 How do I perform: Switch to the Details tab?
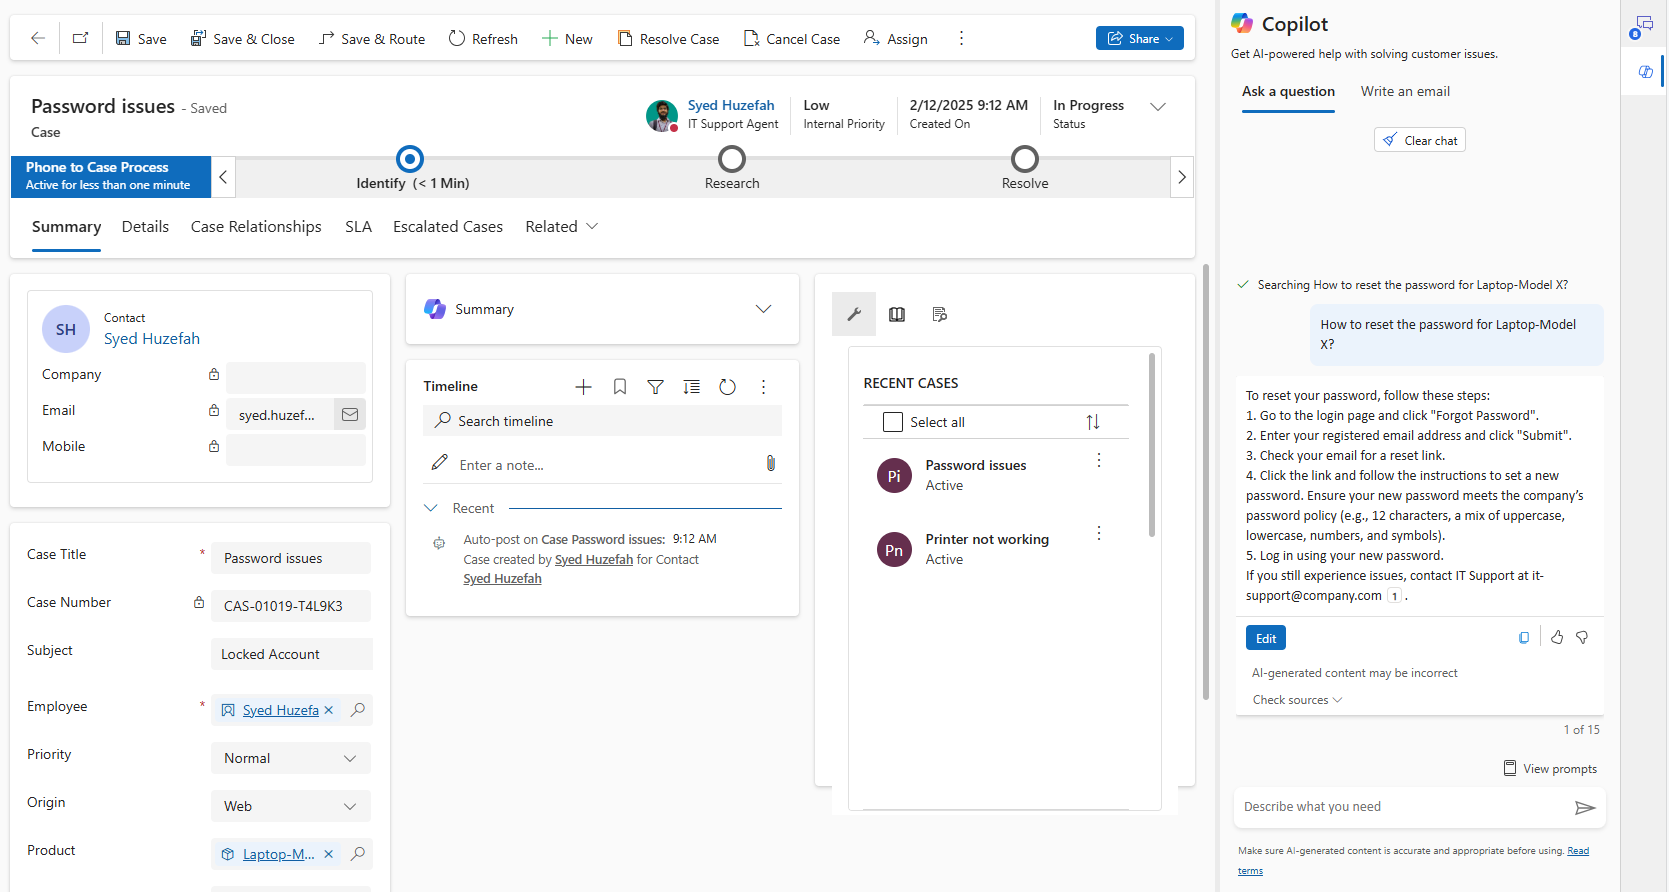click(145, 227)
